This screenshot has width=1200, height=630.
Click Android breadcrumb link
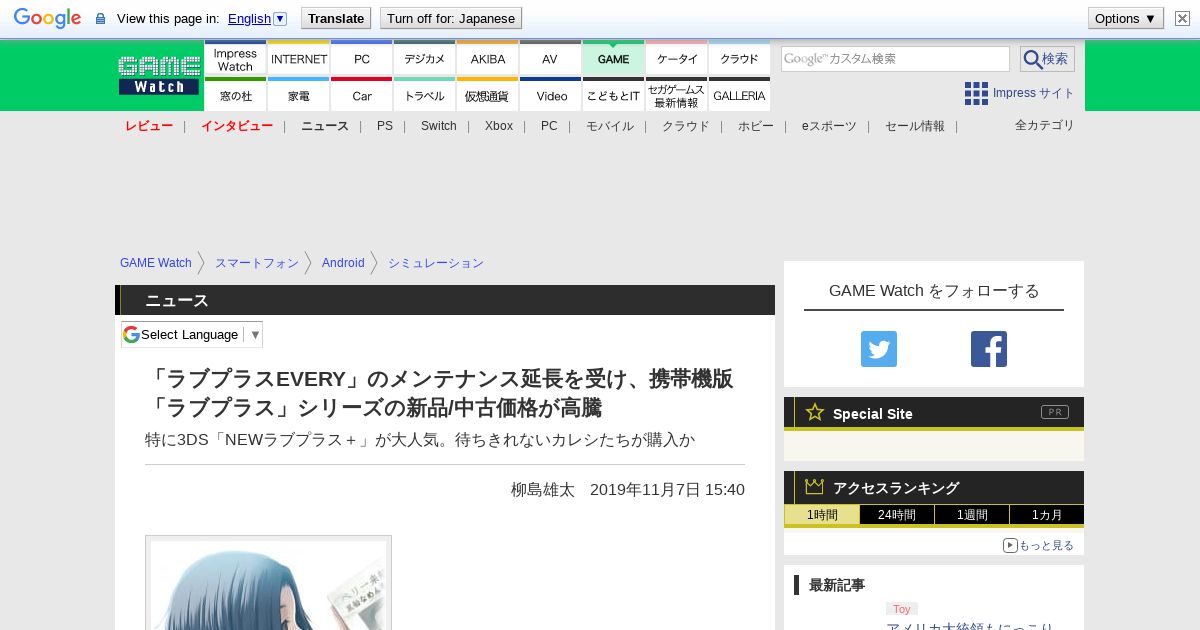click(343, 263)
